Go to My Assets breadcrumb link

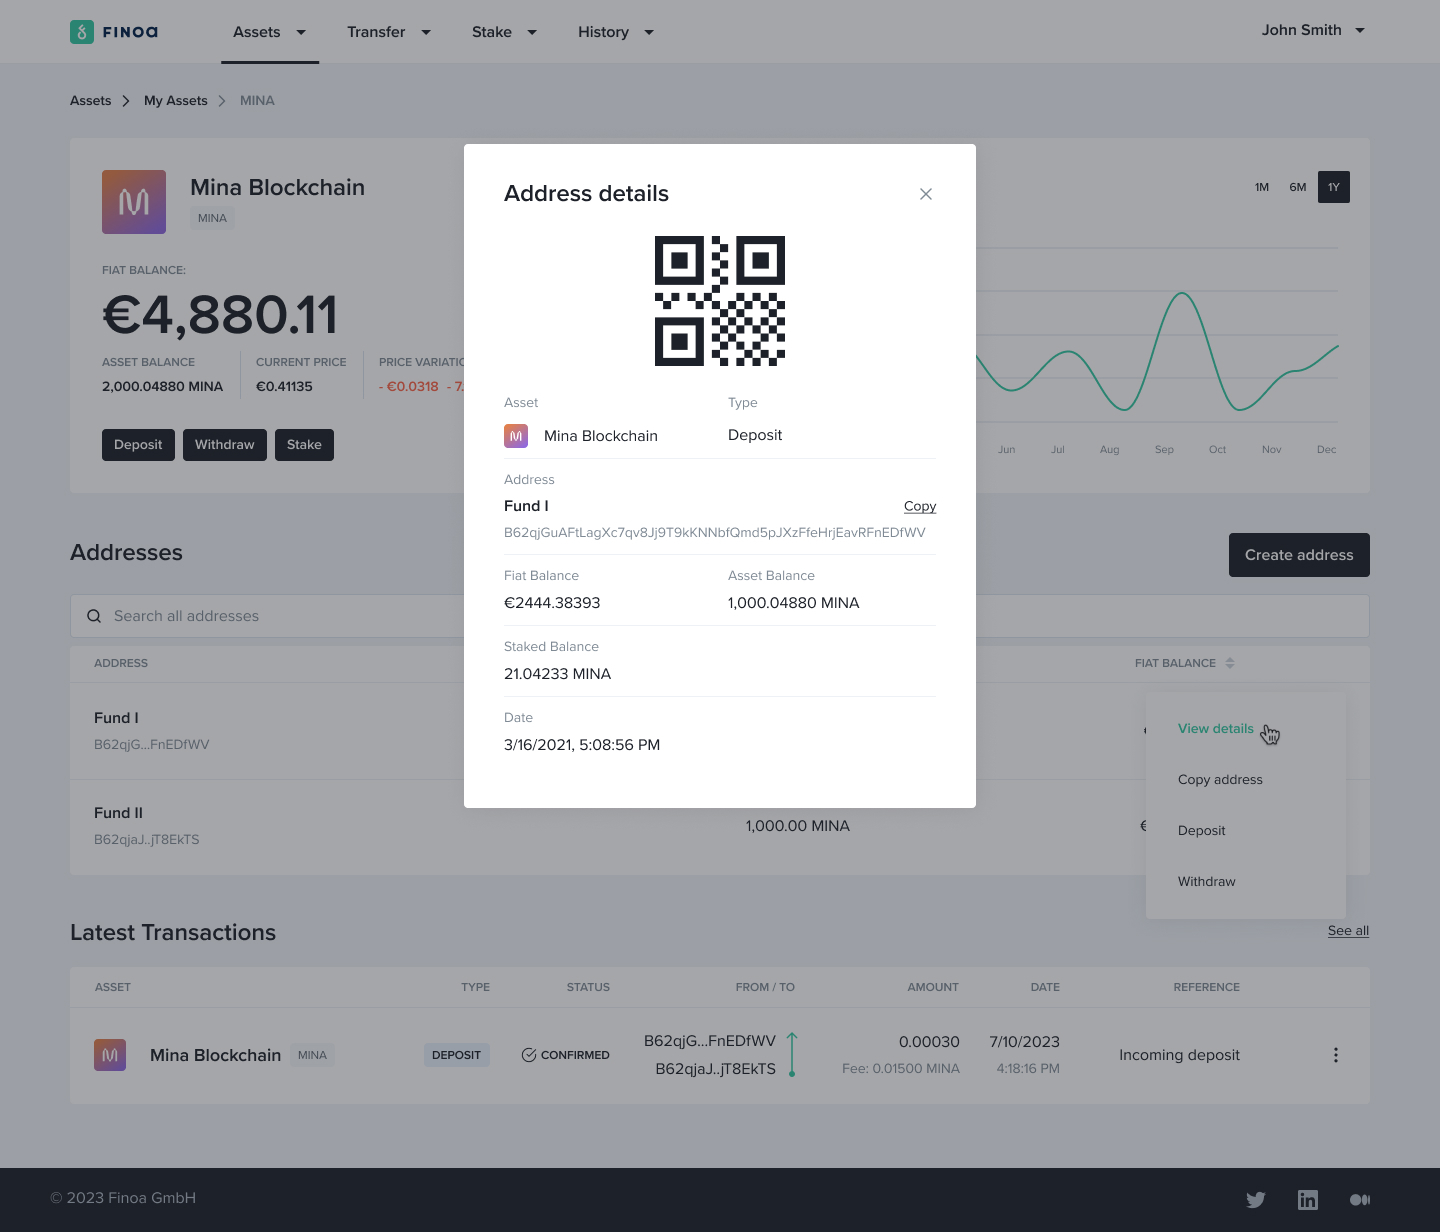tap(176, 101)
